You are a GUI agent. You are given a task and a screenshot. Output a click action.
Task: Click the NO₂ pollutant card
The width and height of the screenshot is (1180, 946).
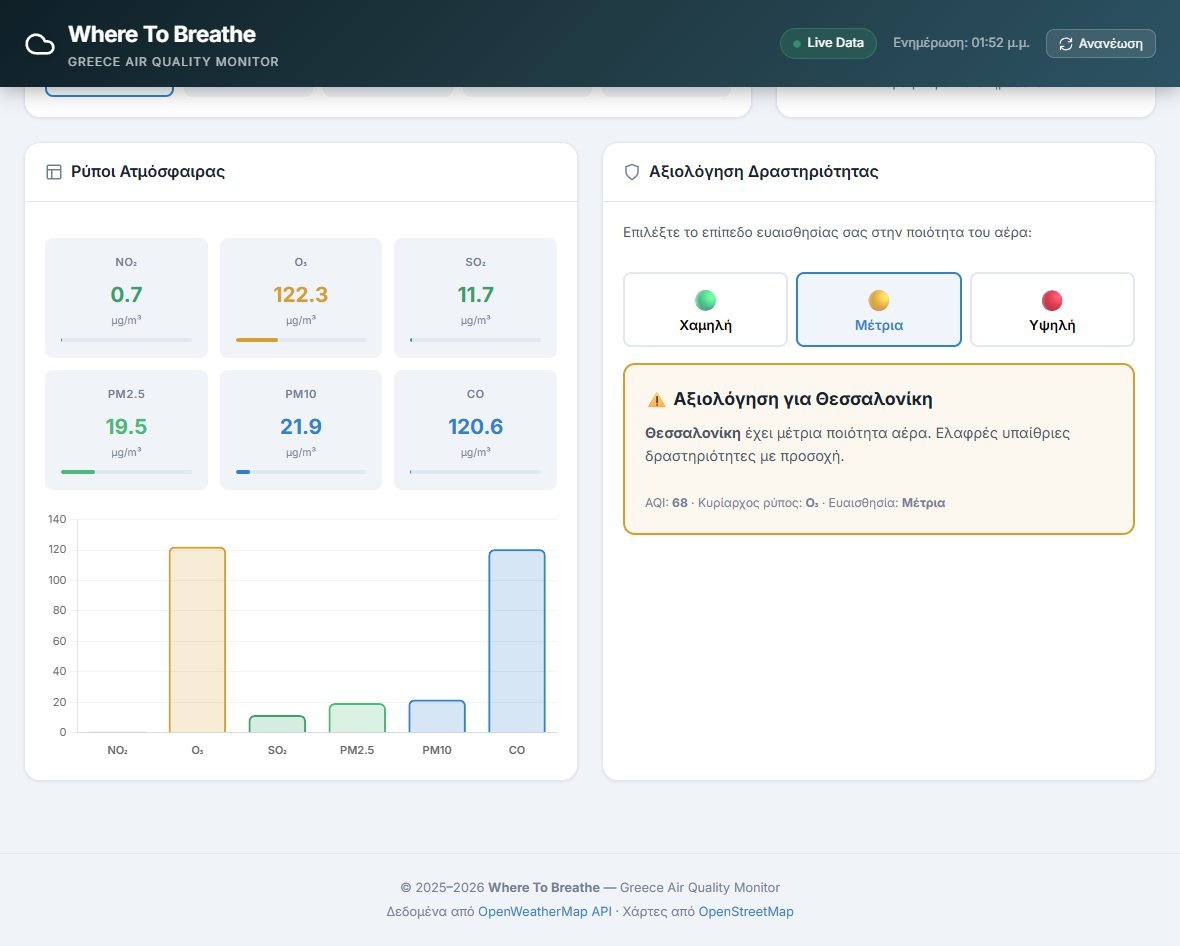click(x=126, y=298)
